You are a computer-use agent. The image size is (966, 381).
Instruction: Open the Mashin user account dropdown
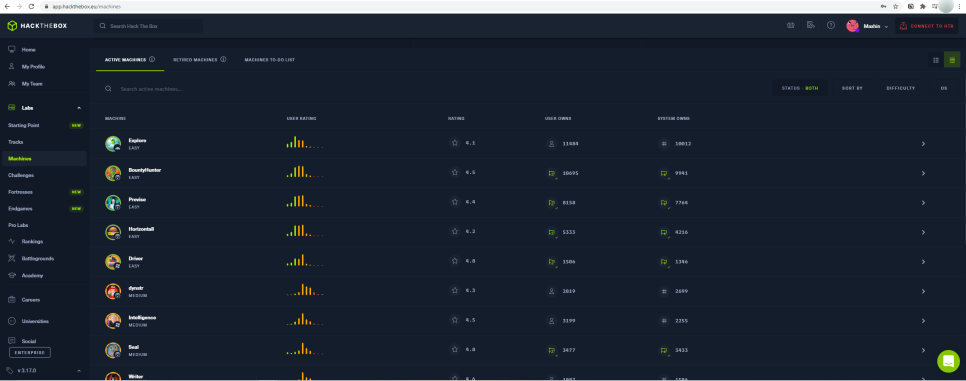[x=867, y=26]
